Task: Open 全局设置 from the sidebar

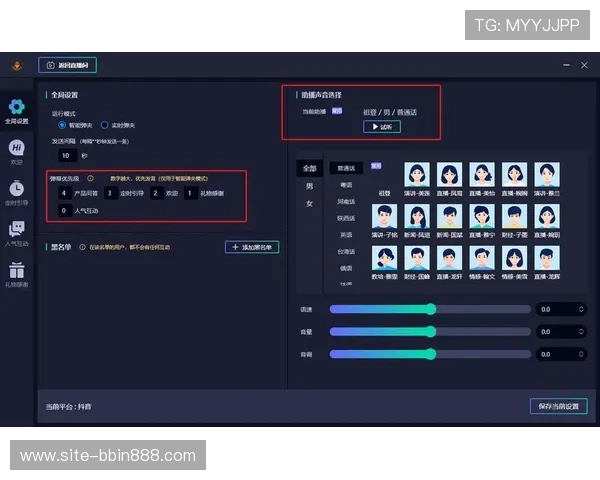Action: (x=17, y=110)
